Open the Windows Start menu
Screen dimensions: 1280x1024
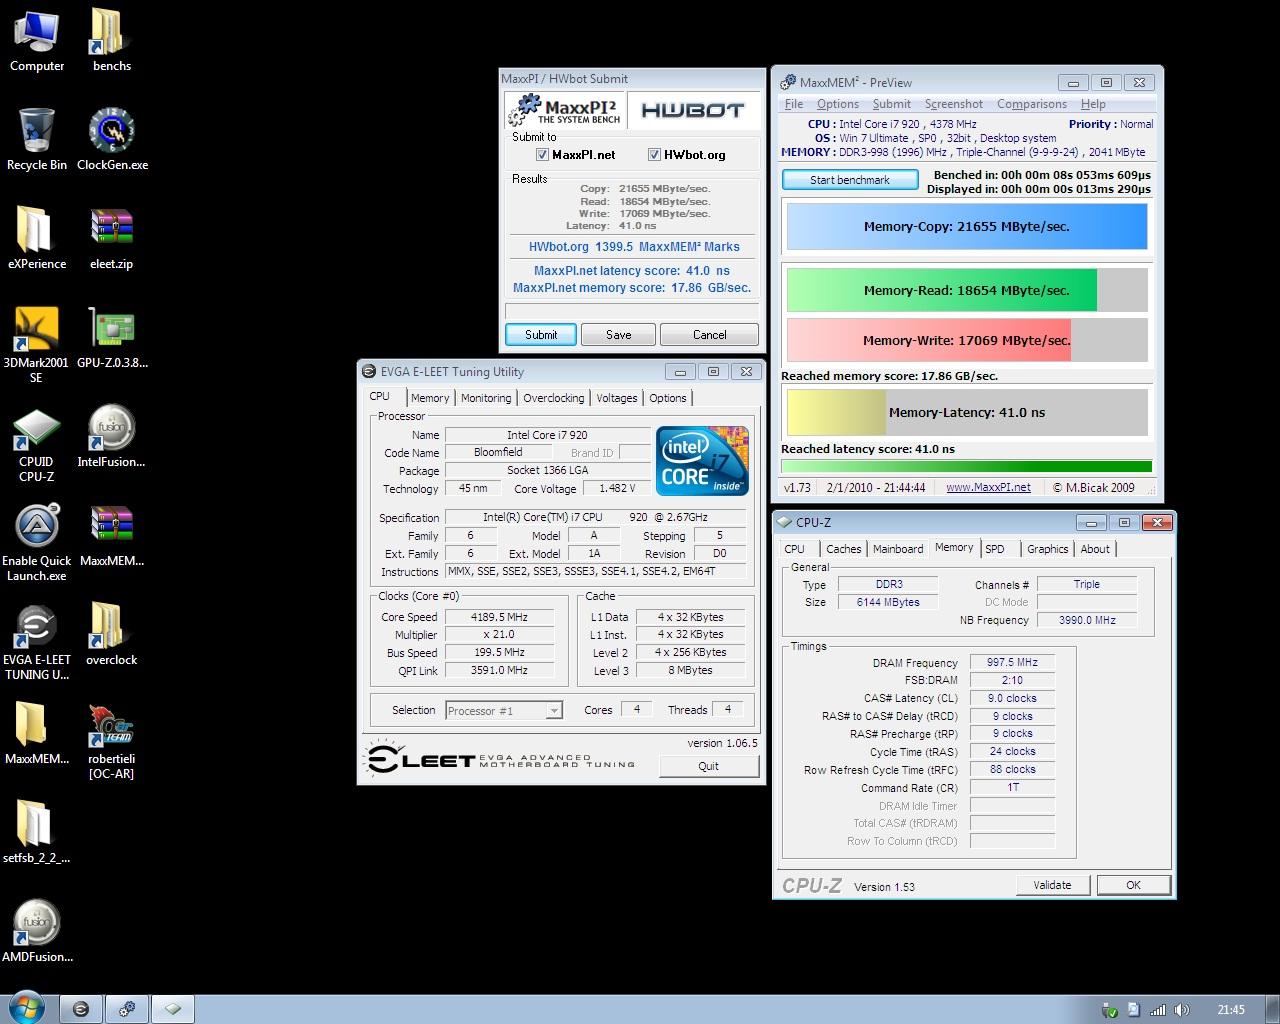pos(26,1008)
